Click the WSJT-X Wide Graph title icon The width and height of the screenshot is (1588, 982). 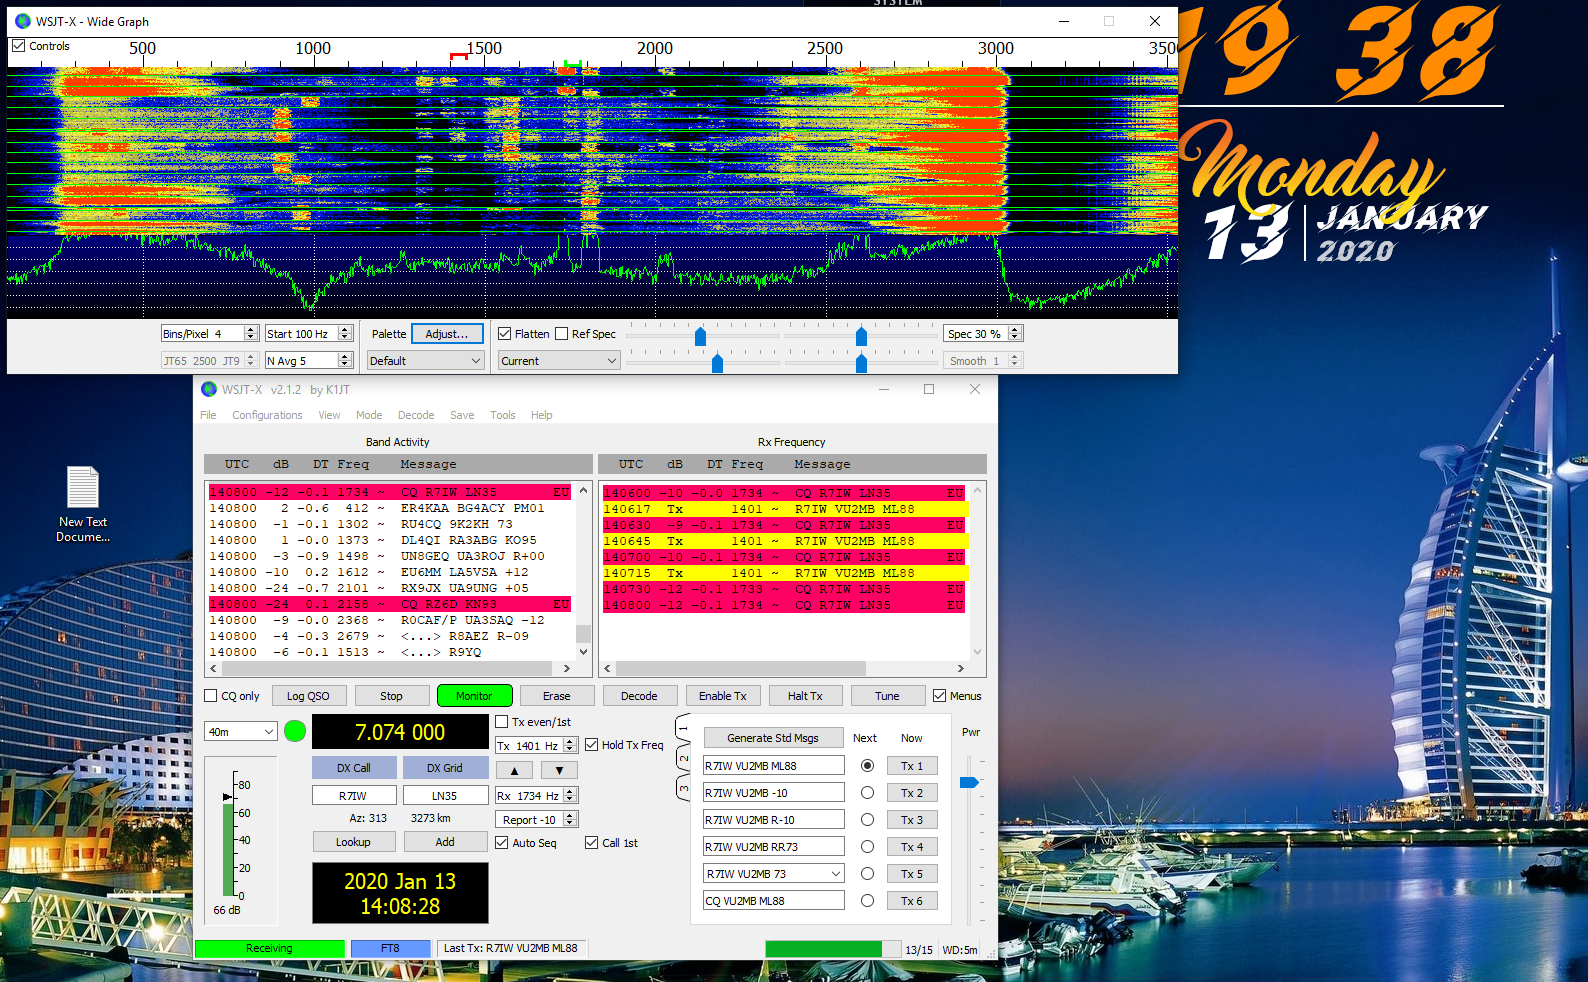(23, 21)
